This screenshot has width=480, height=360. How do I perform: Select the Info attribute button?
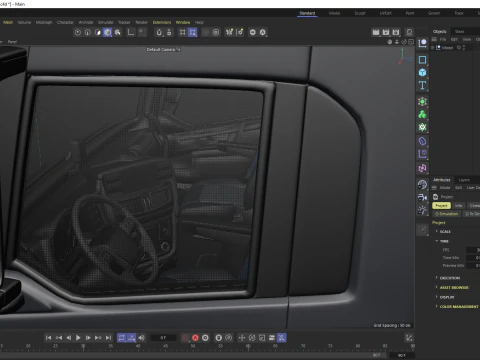(x=459, y=205)
